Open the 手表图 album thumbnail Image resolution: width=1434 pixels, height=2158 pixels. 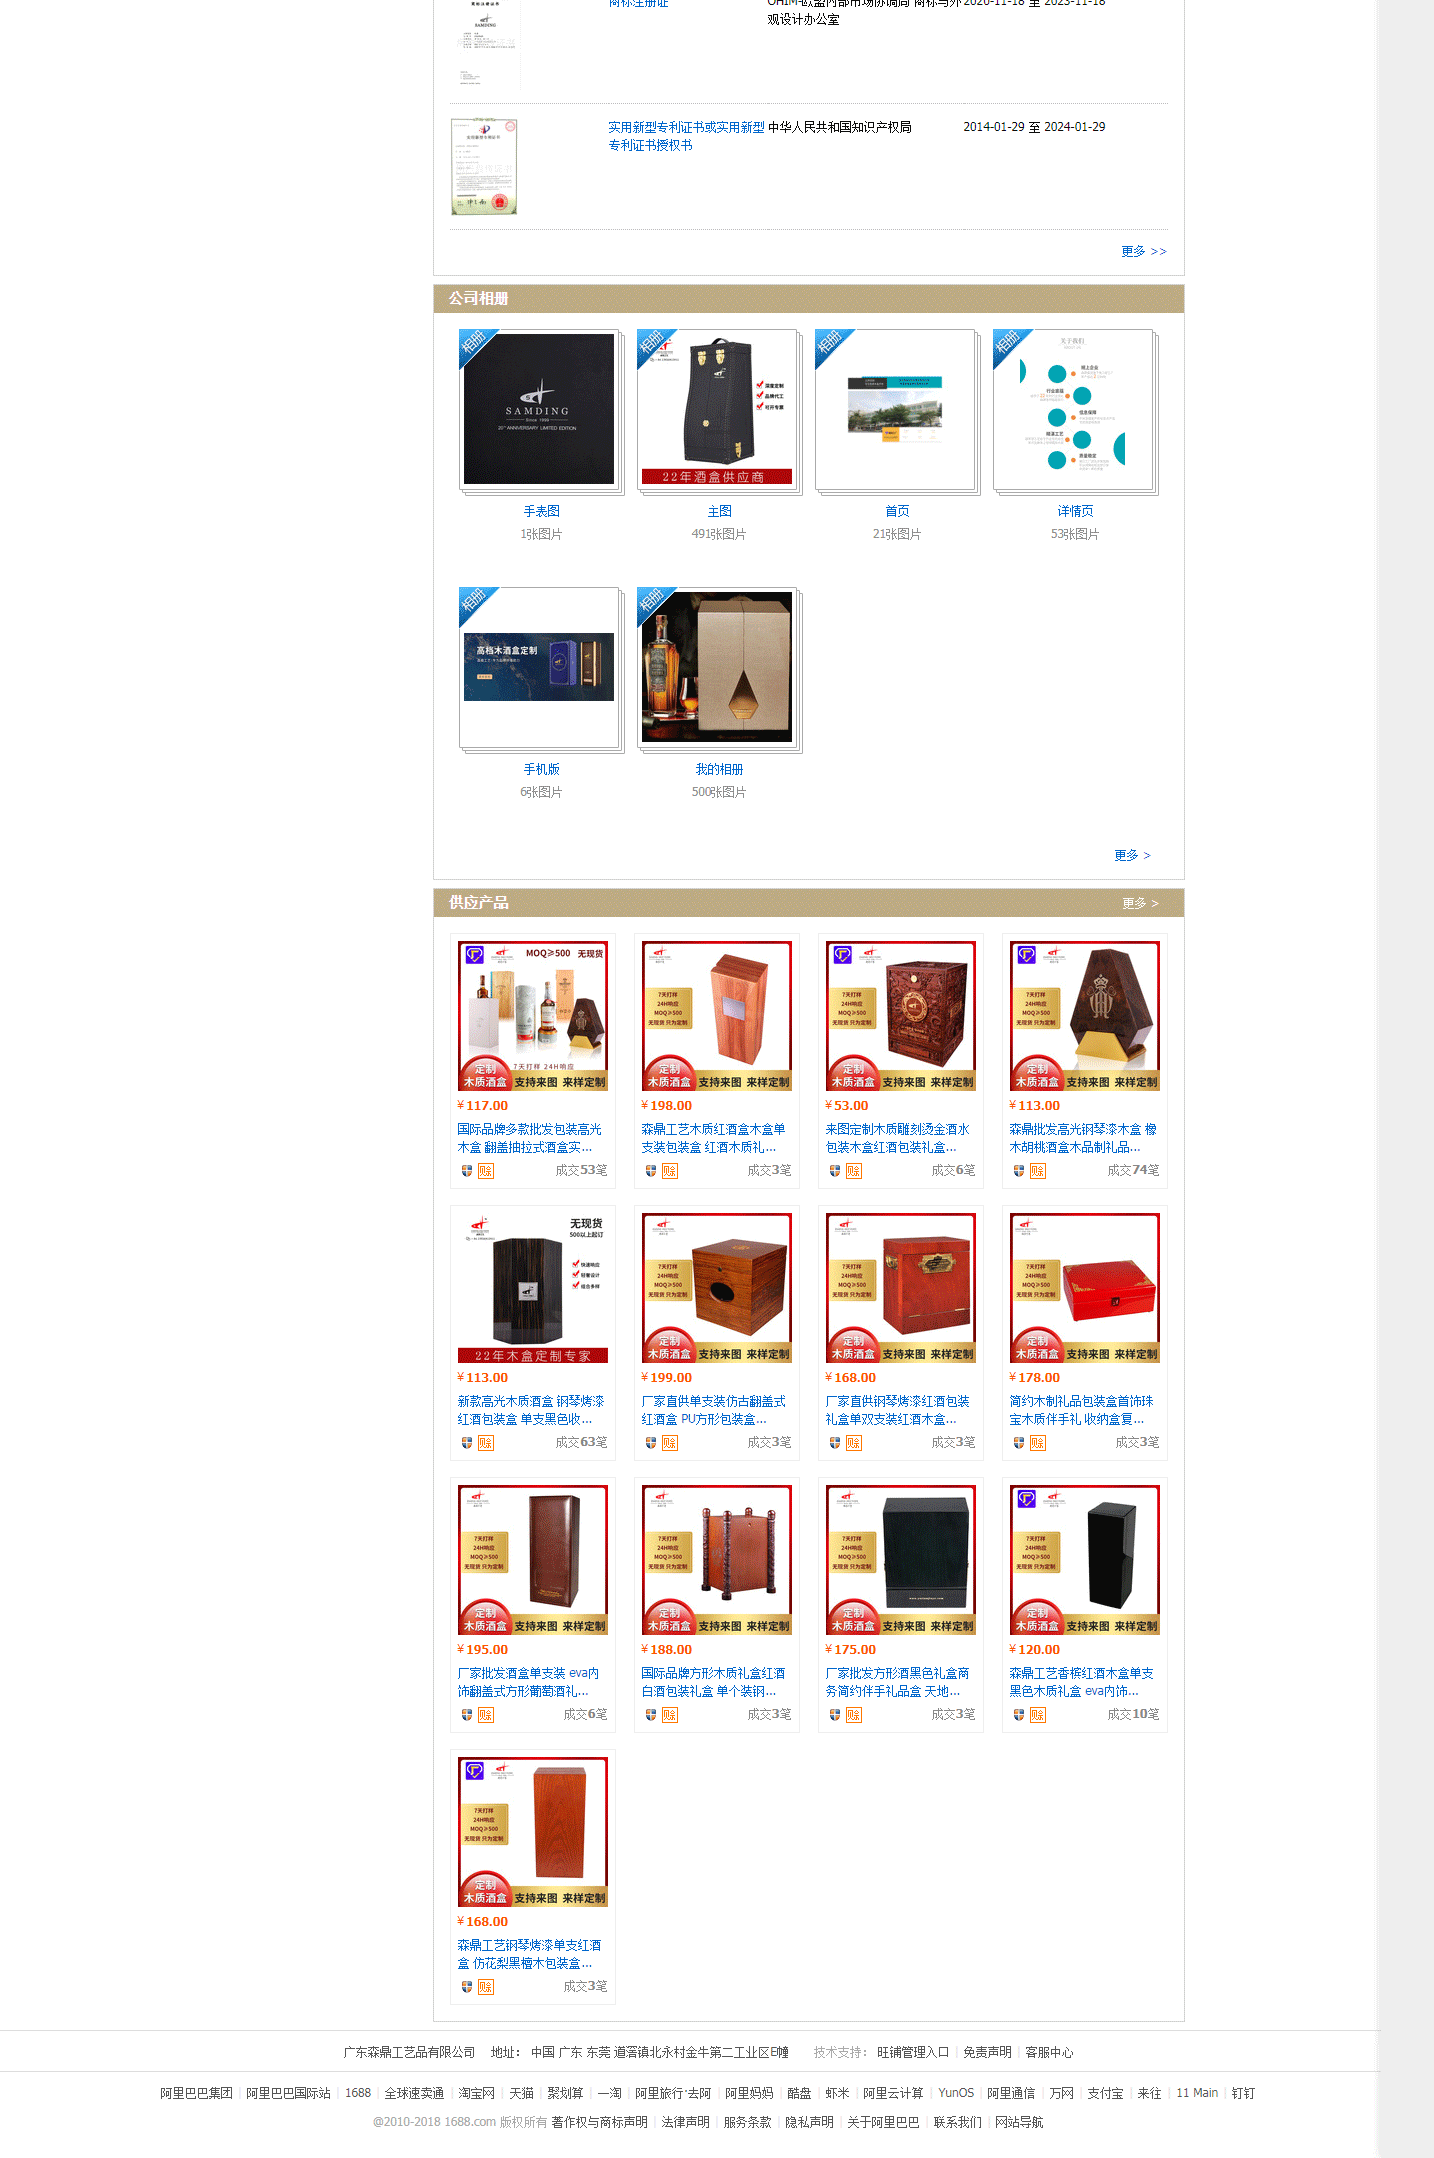click(x=539, y=409)
